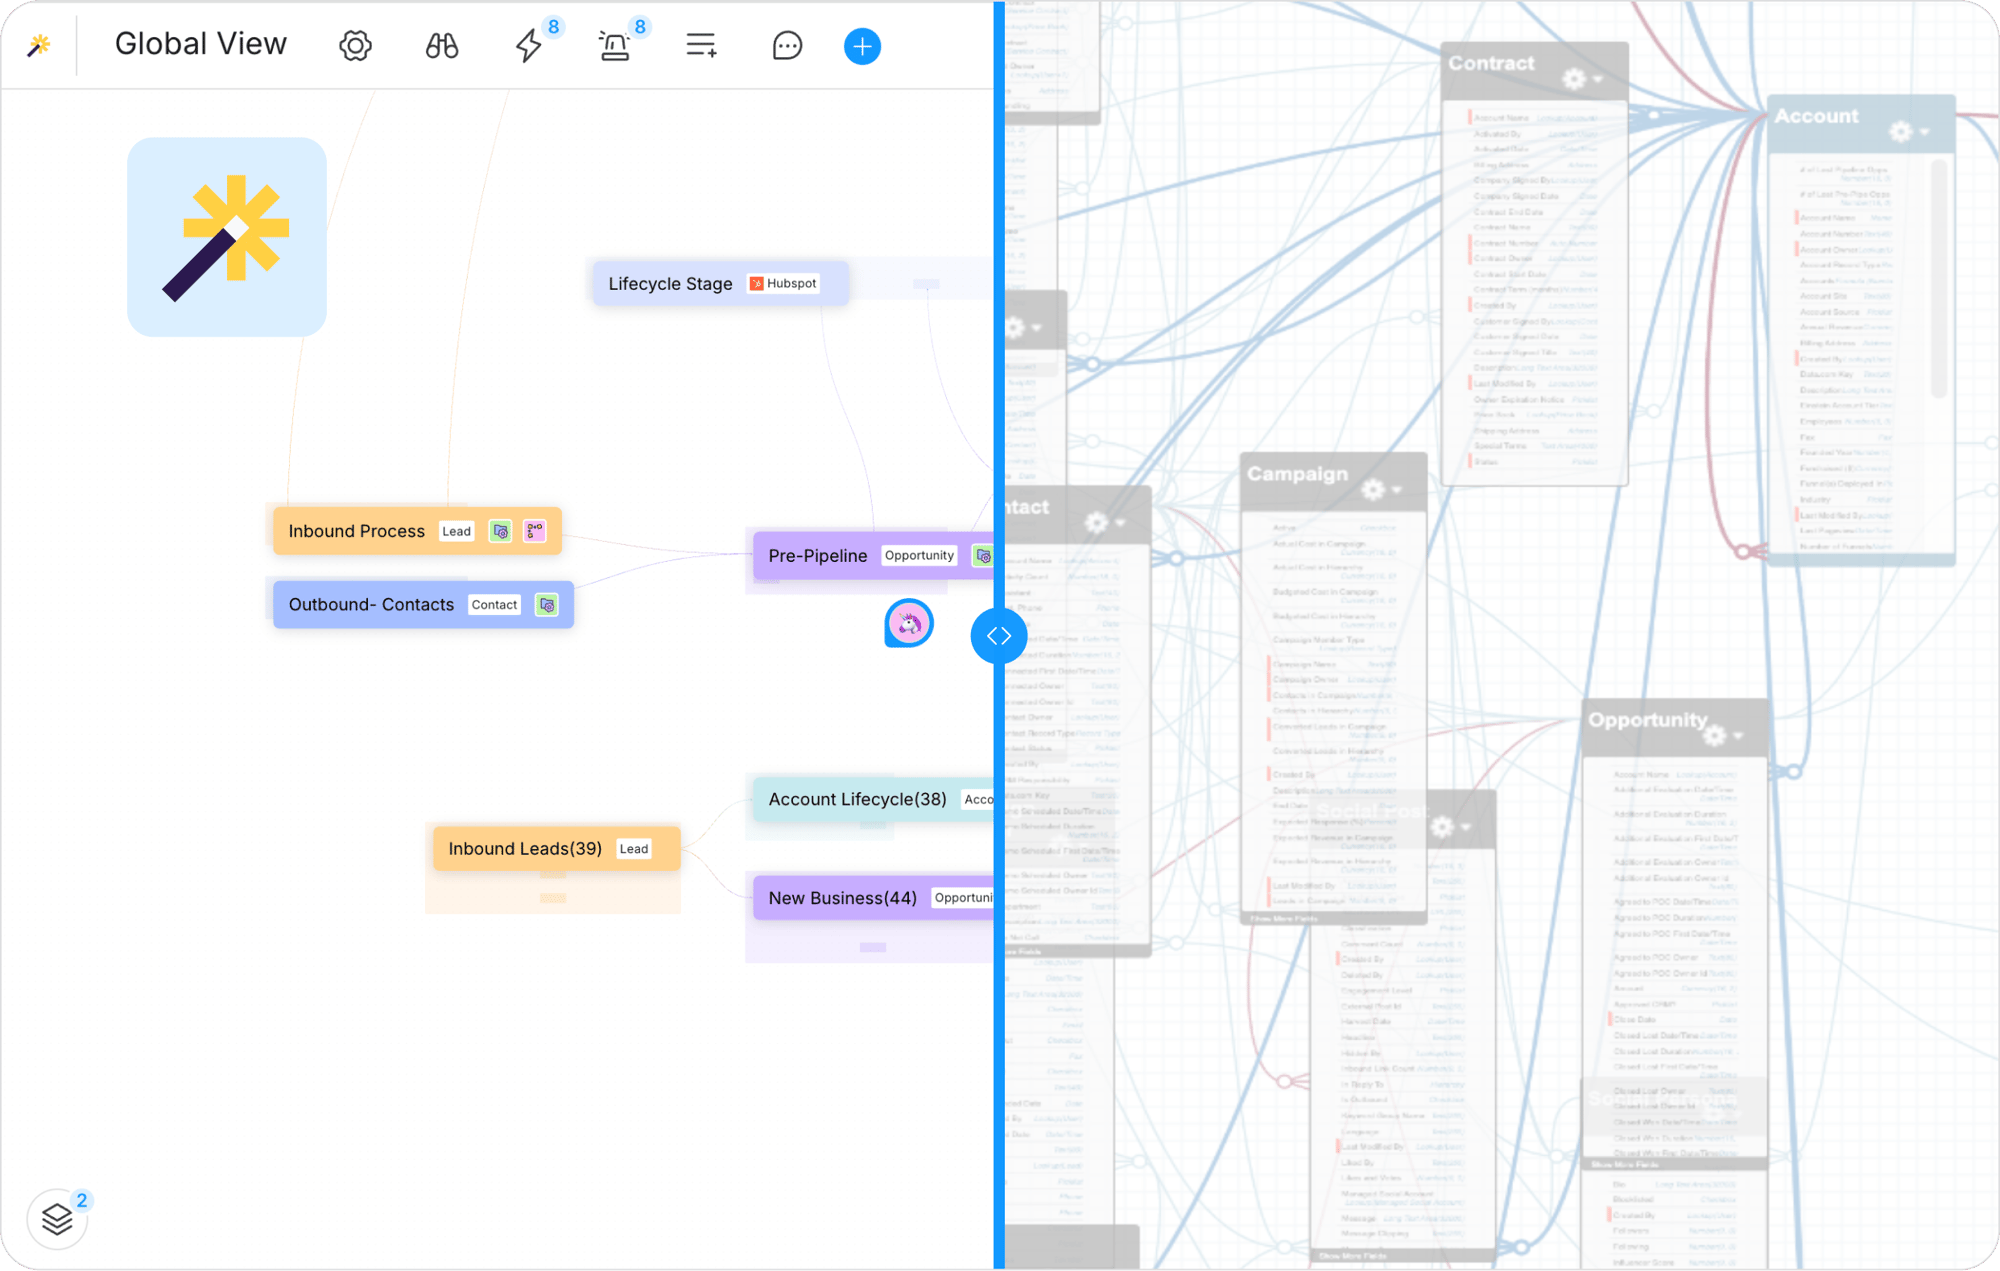
Task: Click the blue plus add button
Action: [862, 46]
